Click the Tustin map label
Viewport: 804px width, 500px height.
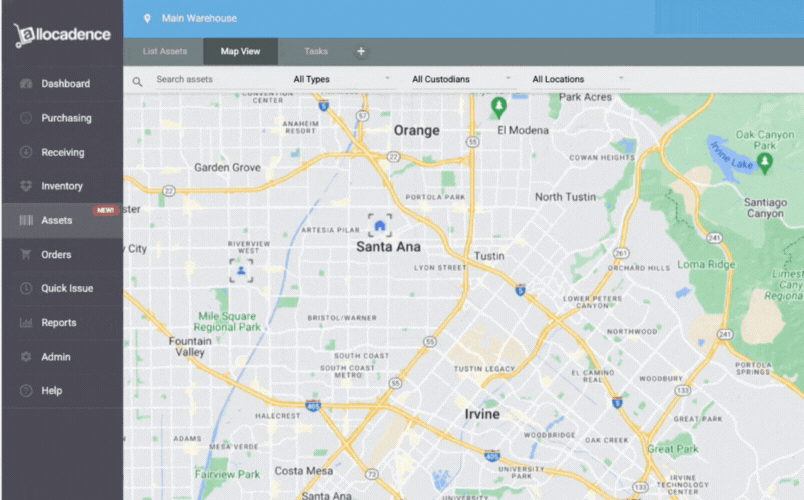[489, 256]
